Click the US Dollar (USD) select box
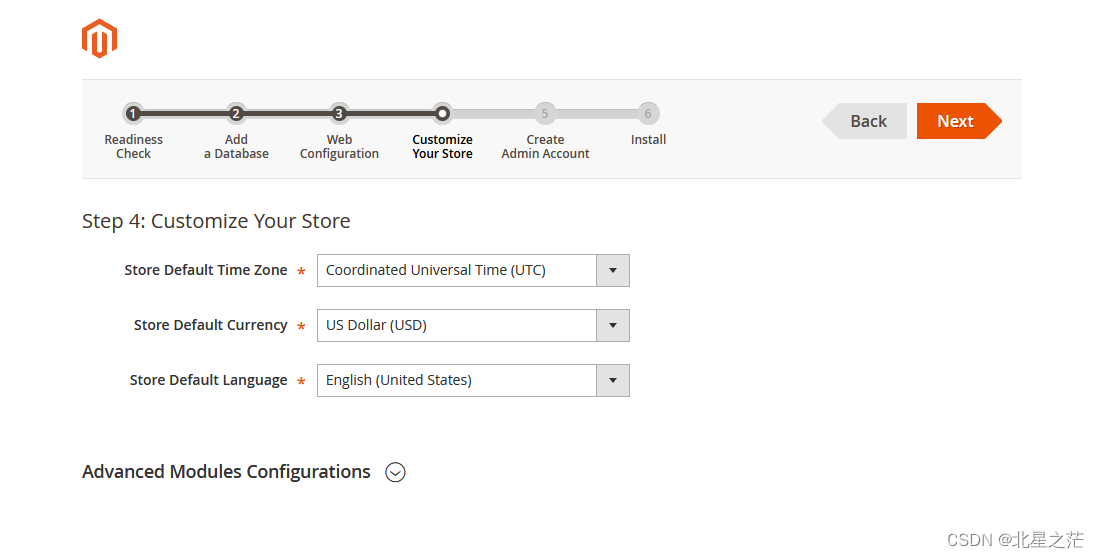 click(473, 325)
